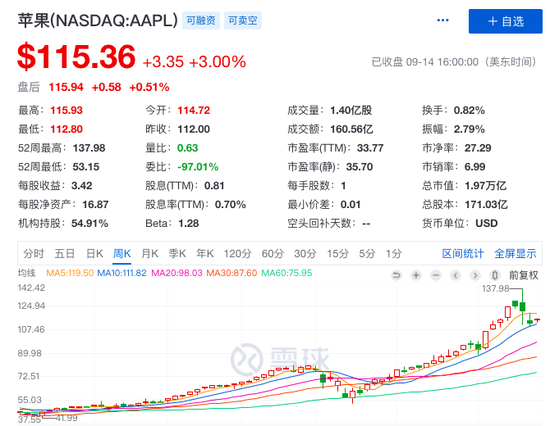Click the 量比 value 0.63

[x=187, y=148]
